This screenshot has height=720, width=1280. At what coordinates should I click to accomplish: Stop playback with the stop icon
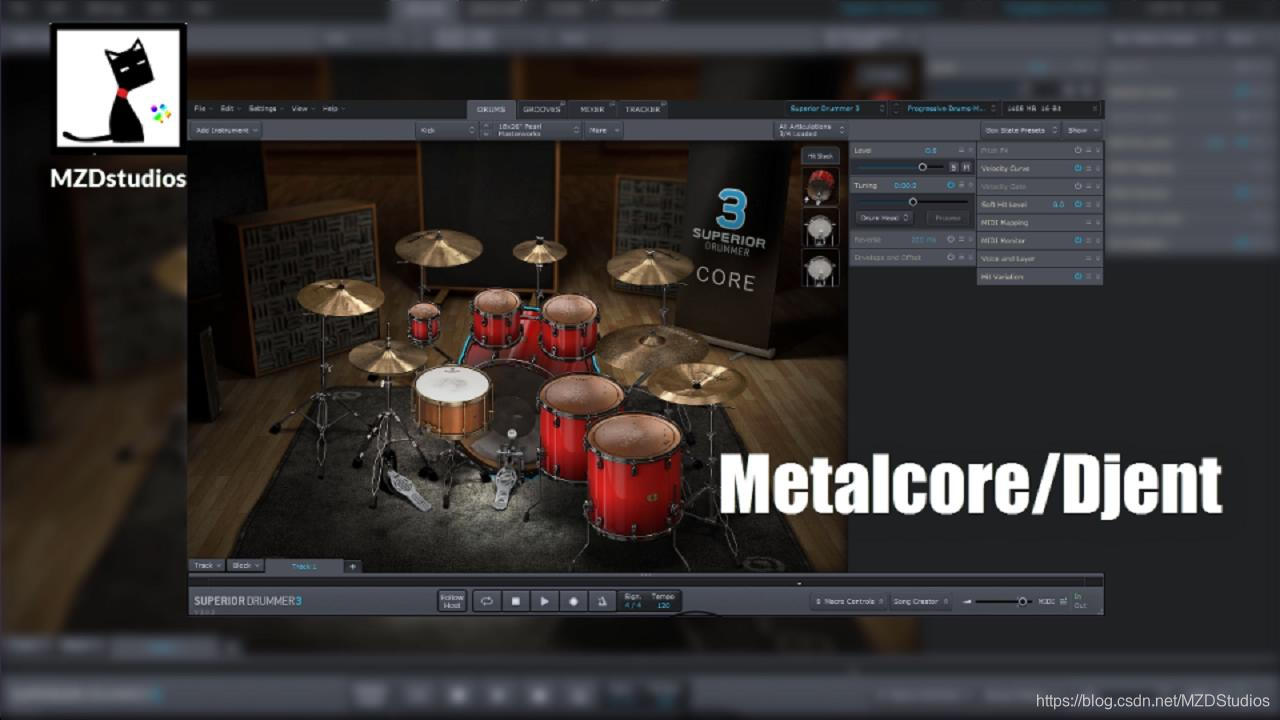click(516, 601)
